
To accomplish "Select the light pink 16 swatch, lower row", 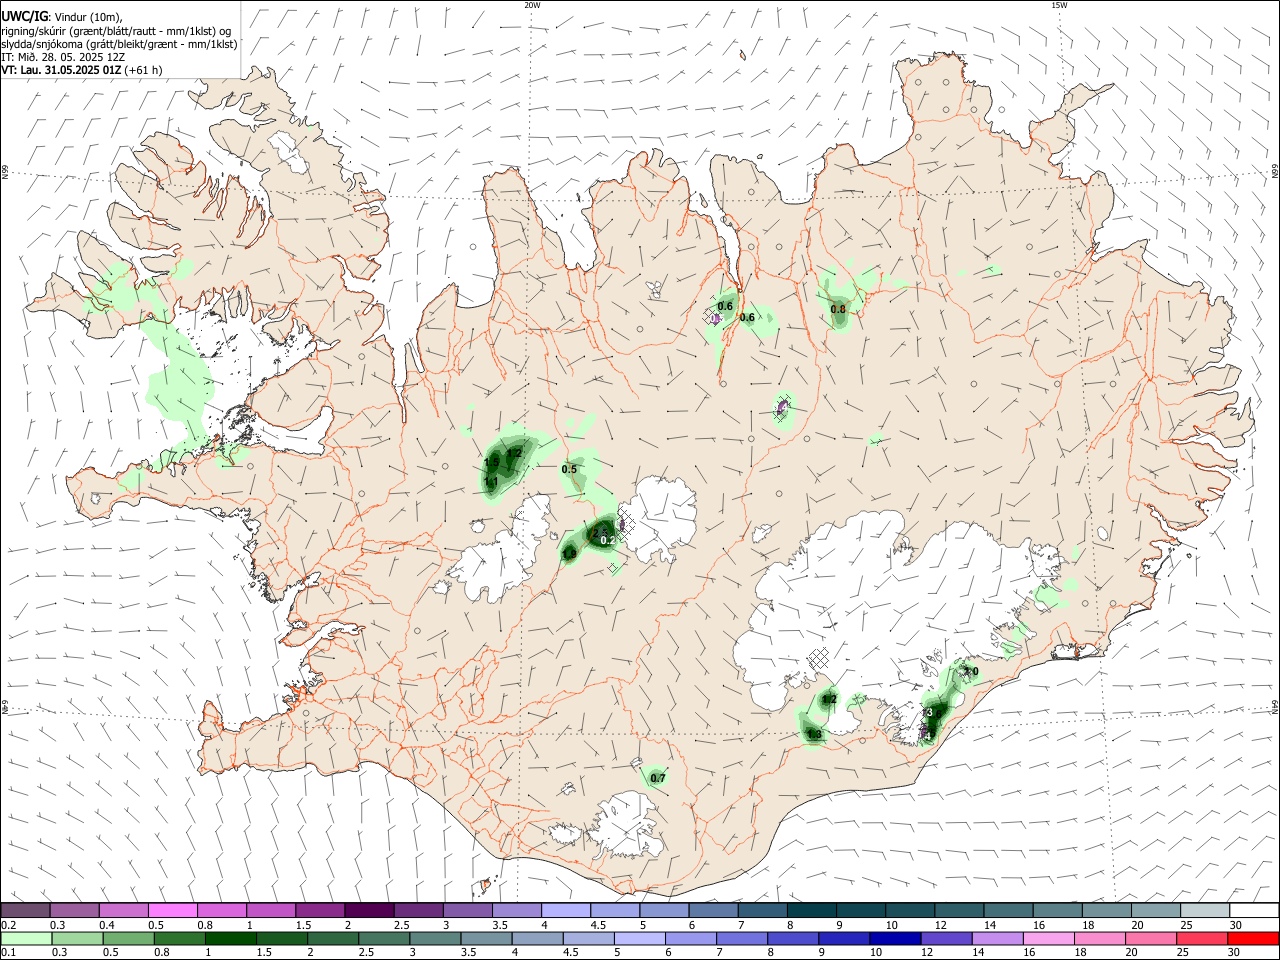I will click(1049, 938).
